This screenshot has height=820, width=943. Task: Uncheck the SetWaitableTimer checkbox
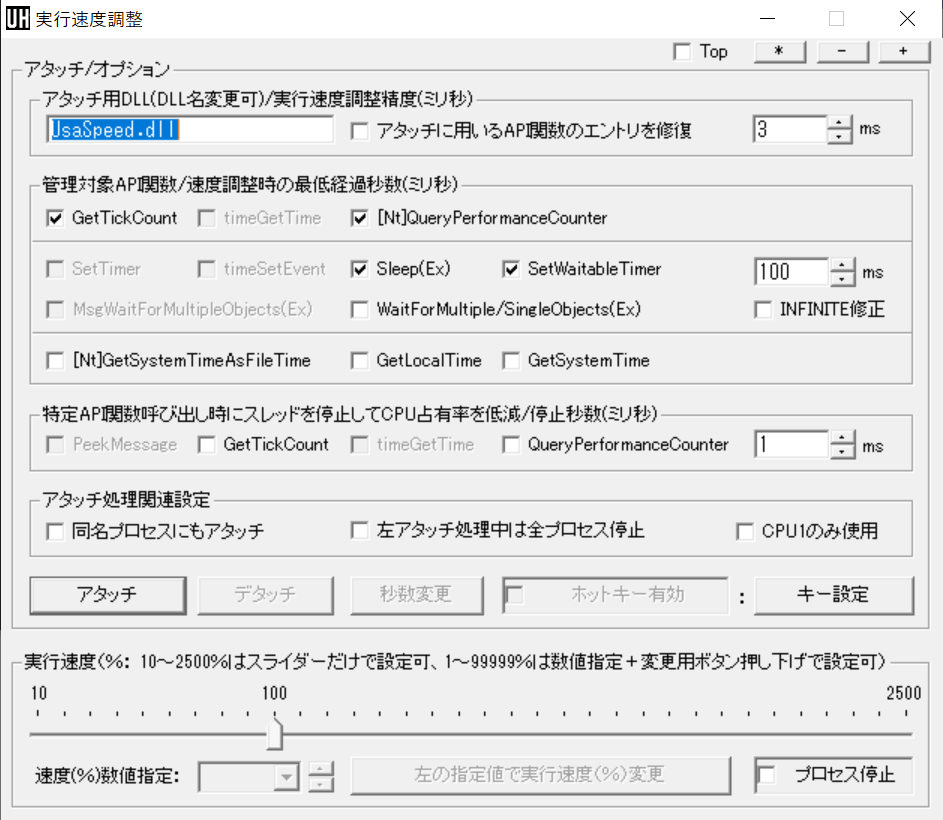(x=511, y=269)
